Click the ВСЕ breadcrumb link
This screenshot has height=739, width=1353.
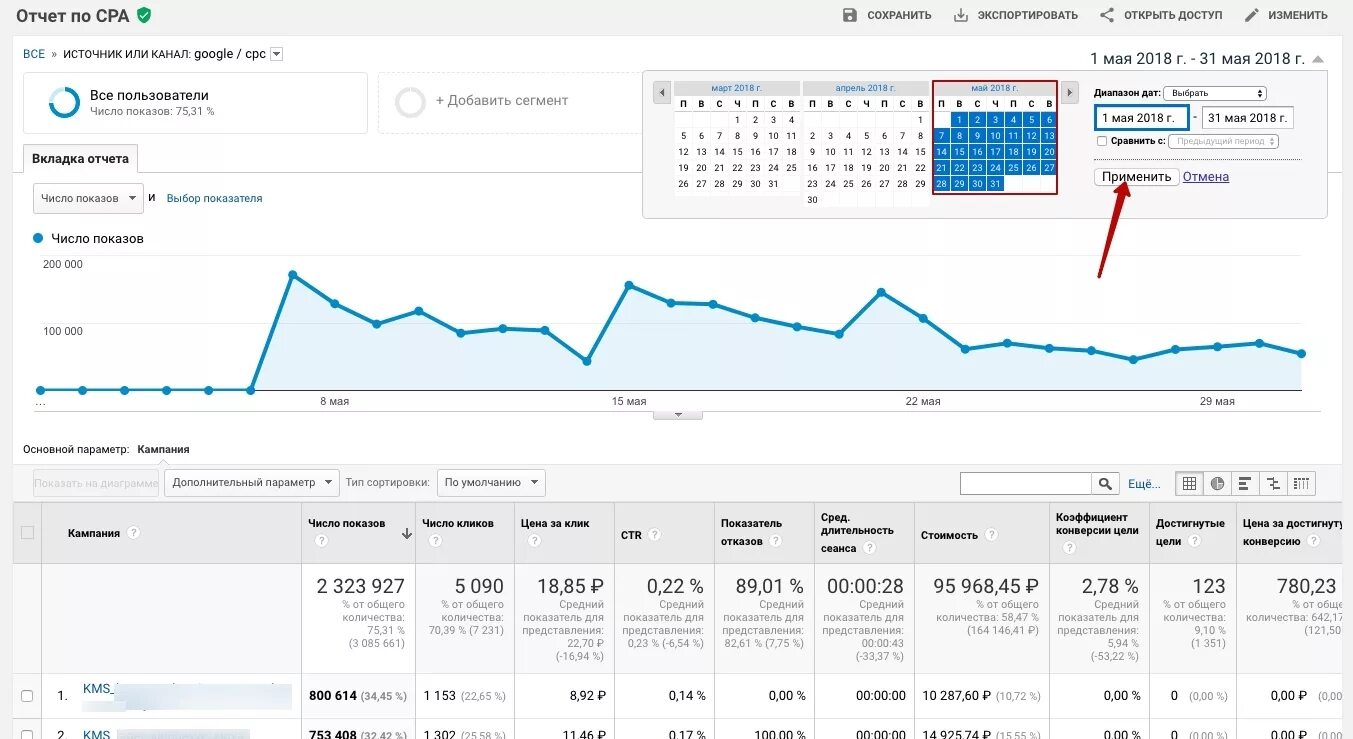pos(34,54)
